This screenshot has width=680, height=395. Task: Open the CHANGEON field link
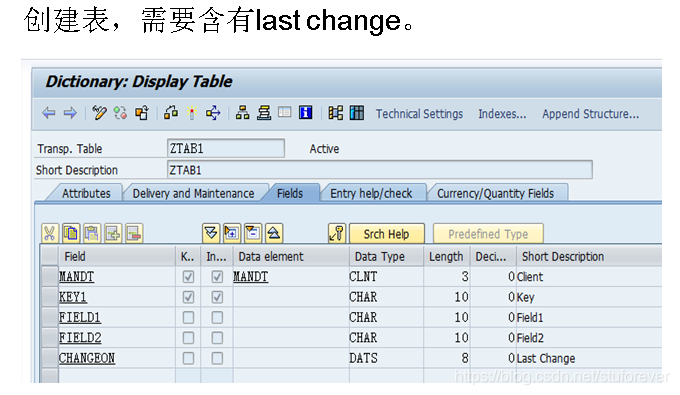[x=87, y=358]
